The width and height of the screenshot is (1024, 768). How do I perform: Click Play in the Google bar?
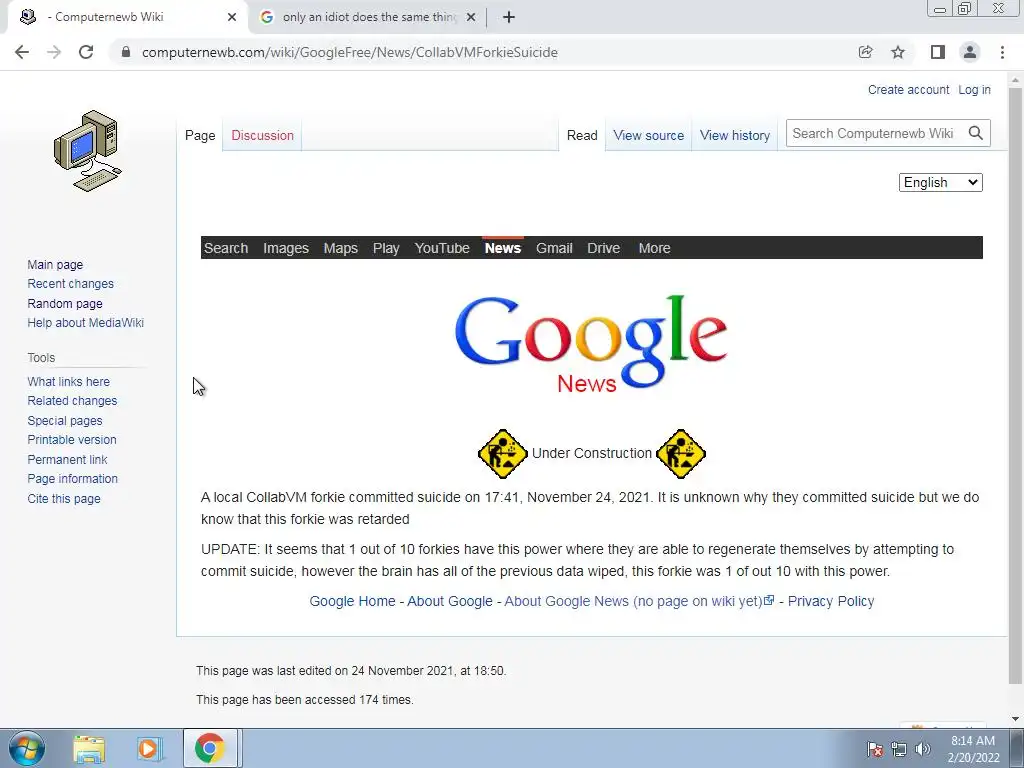(x=386, y=248)
